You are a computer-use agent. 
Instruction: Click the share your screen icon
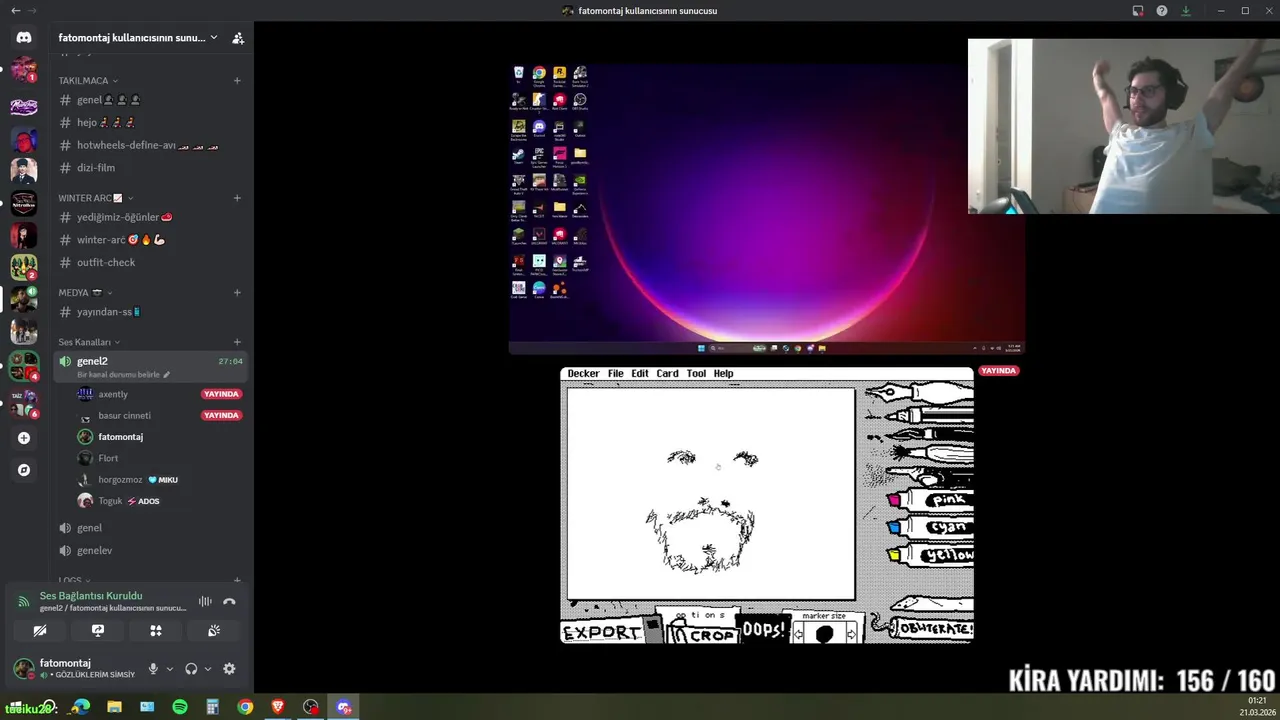[x=98, y=631]
